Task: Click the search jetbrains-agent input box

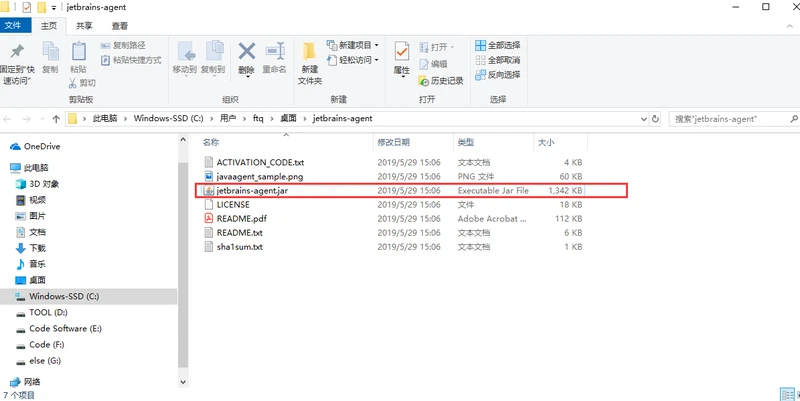Action: pos(729,118)
